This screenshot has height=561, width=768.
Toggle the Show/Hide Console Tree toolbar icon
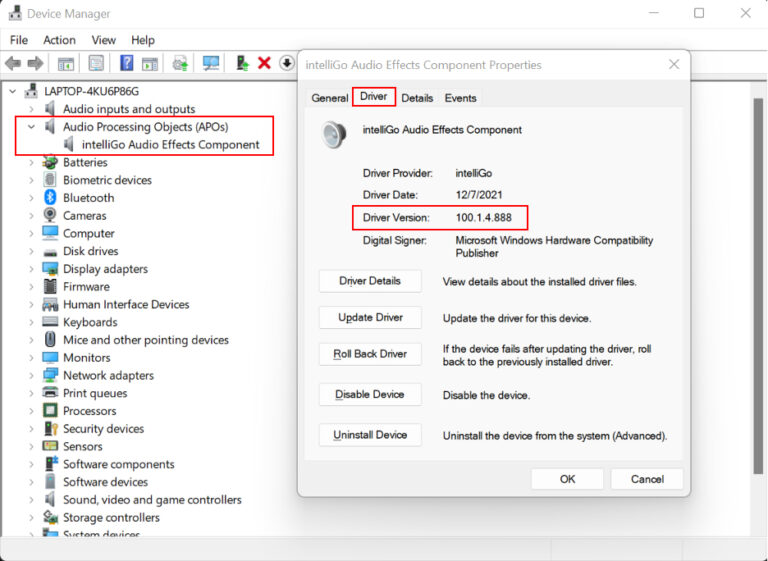click(x=66, y=63)
